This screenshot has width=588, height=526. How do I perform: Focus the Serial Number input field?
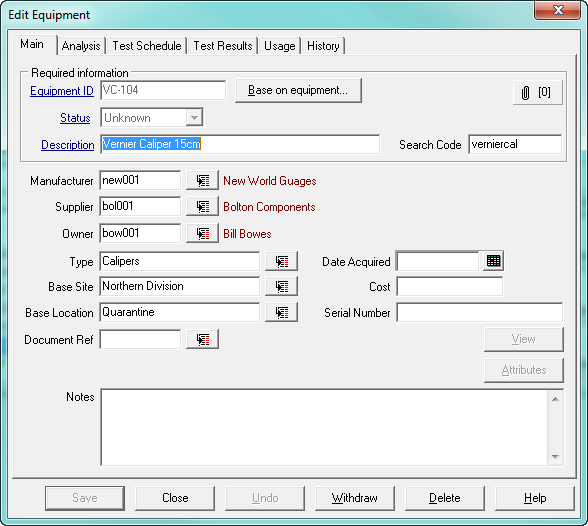480,312
